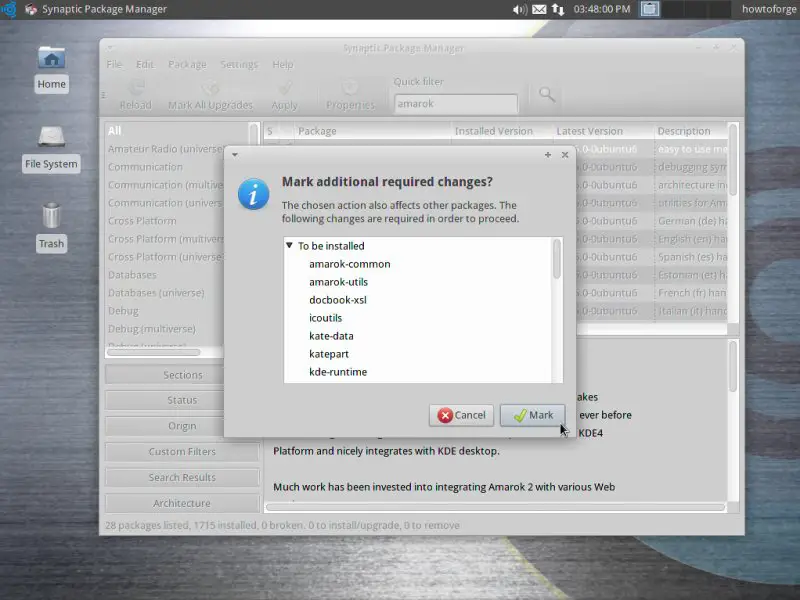The height and width of the screenshot is (600, 800).
Task: Select icoutils in the install list
Action: [x=326, y=318]
